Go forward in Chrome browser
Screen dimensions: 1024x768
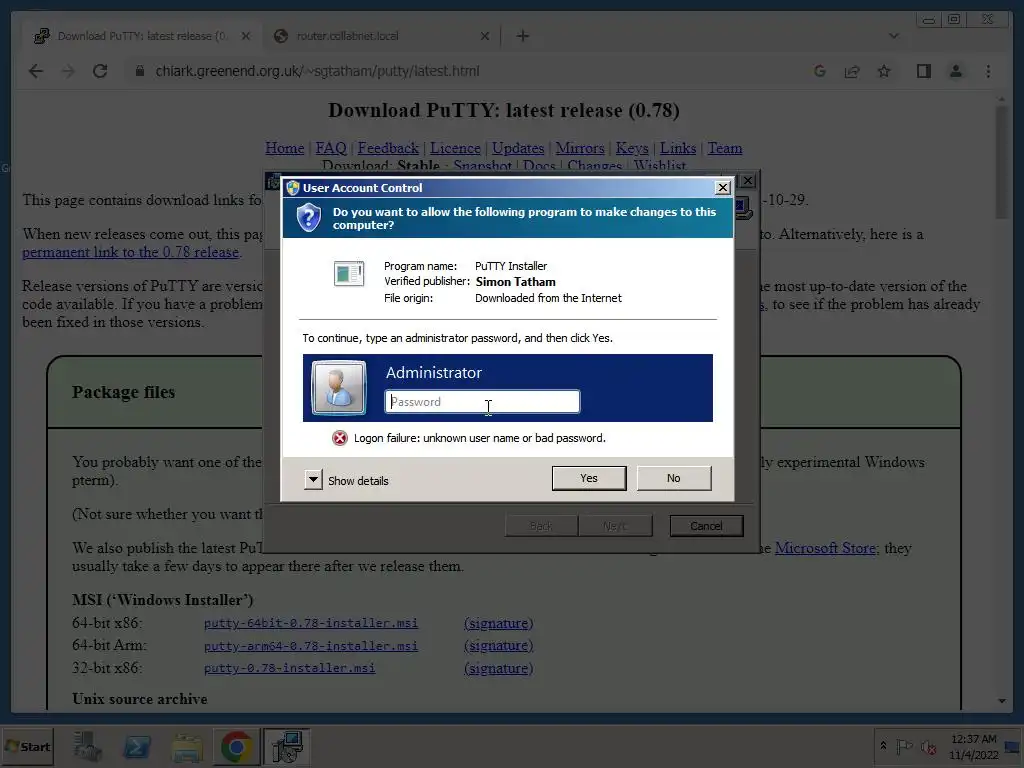(68, 71)
